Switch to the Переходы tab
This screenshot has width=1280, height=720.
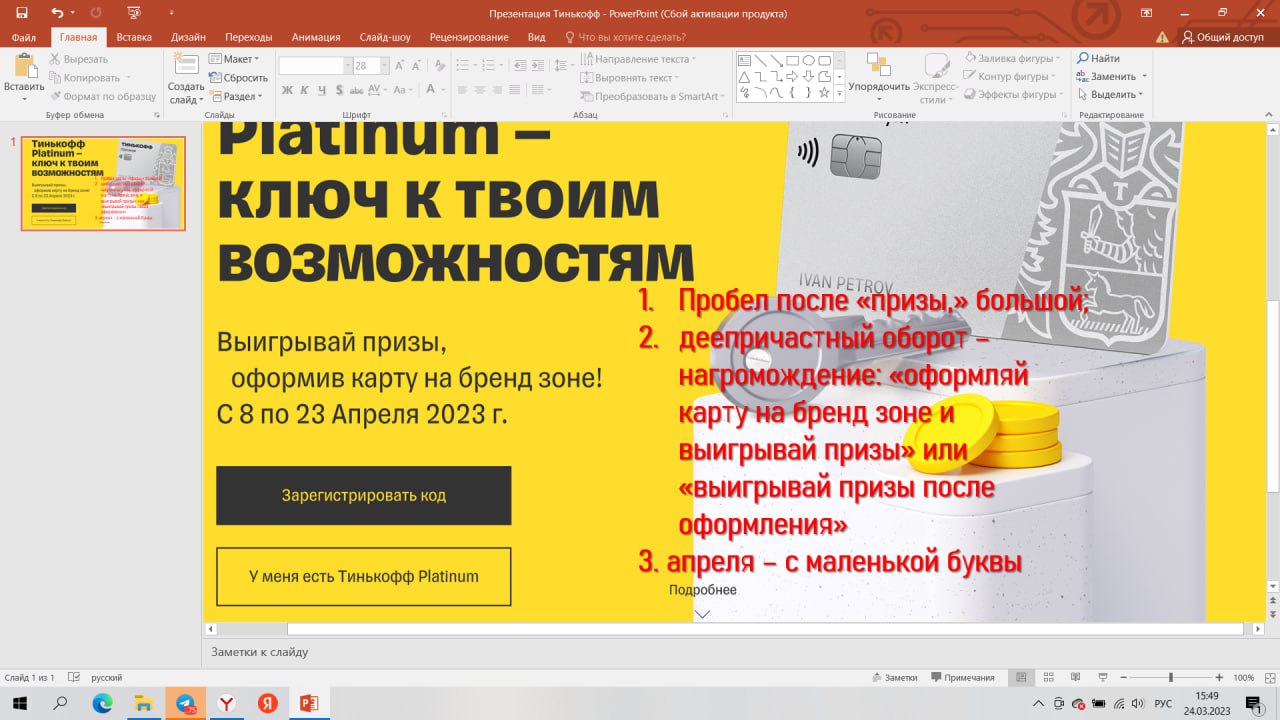pyautogui.click(x=249, y=37)
